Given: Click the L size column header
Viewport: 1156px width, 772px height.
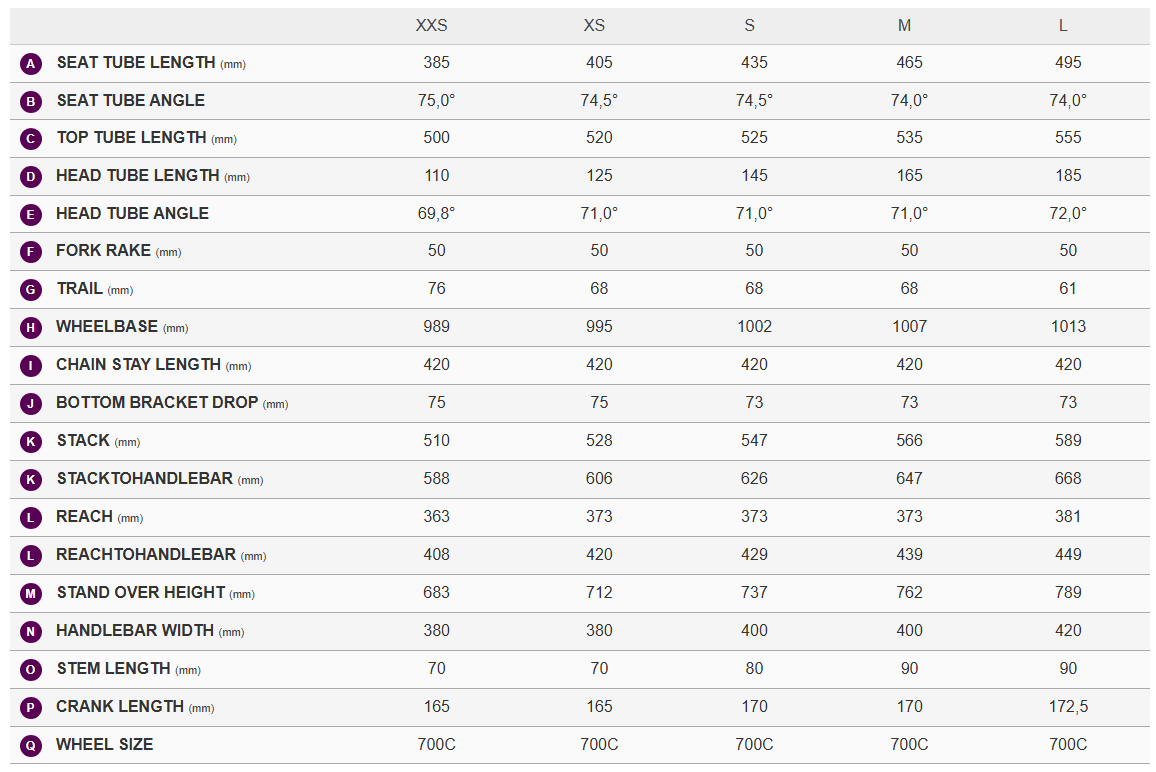Looking at the screenshot, I should point(1063,25).
